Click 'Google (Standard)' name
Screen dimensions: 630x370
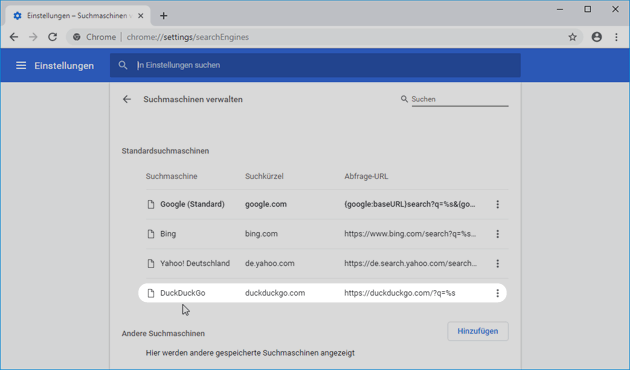tap(192, 204)
